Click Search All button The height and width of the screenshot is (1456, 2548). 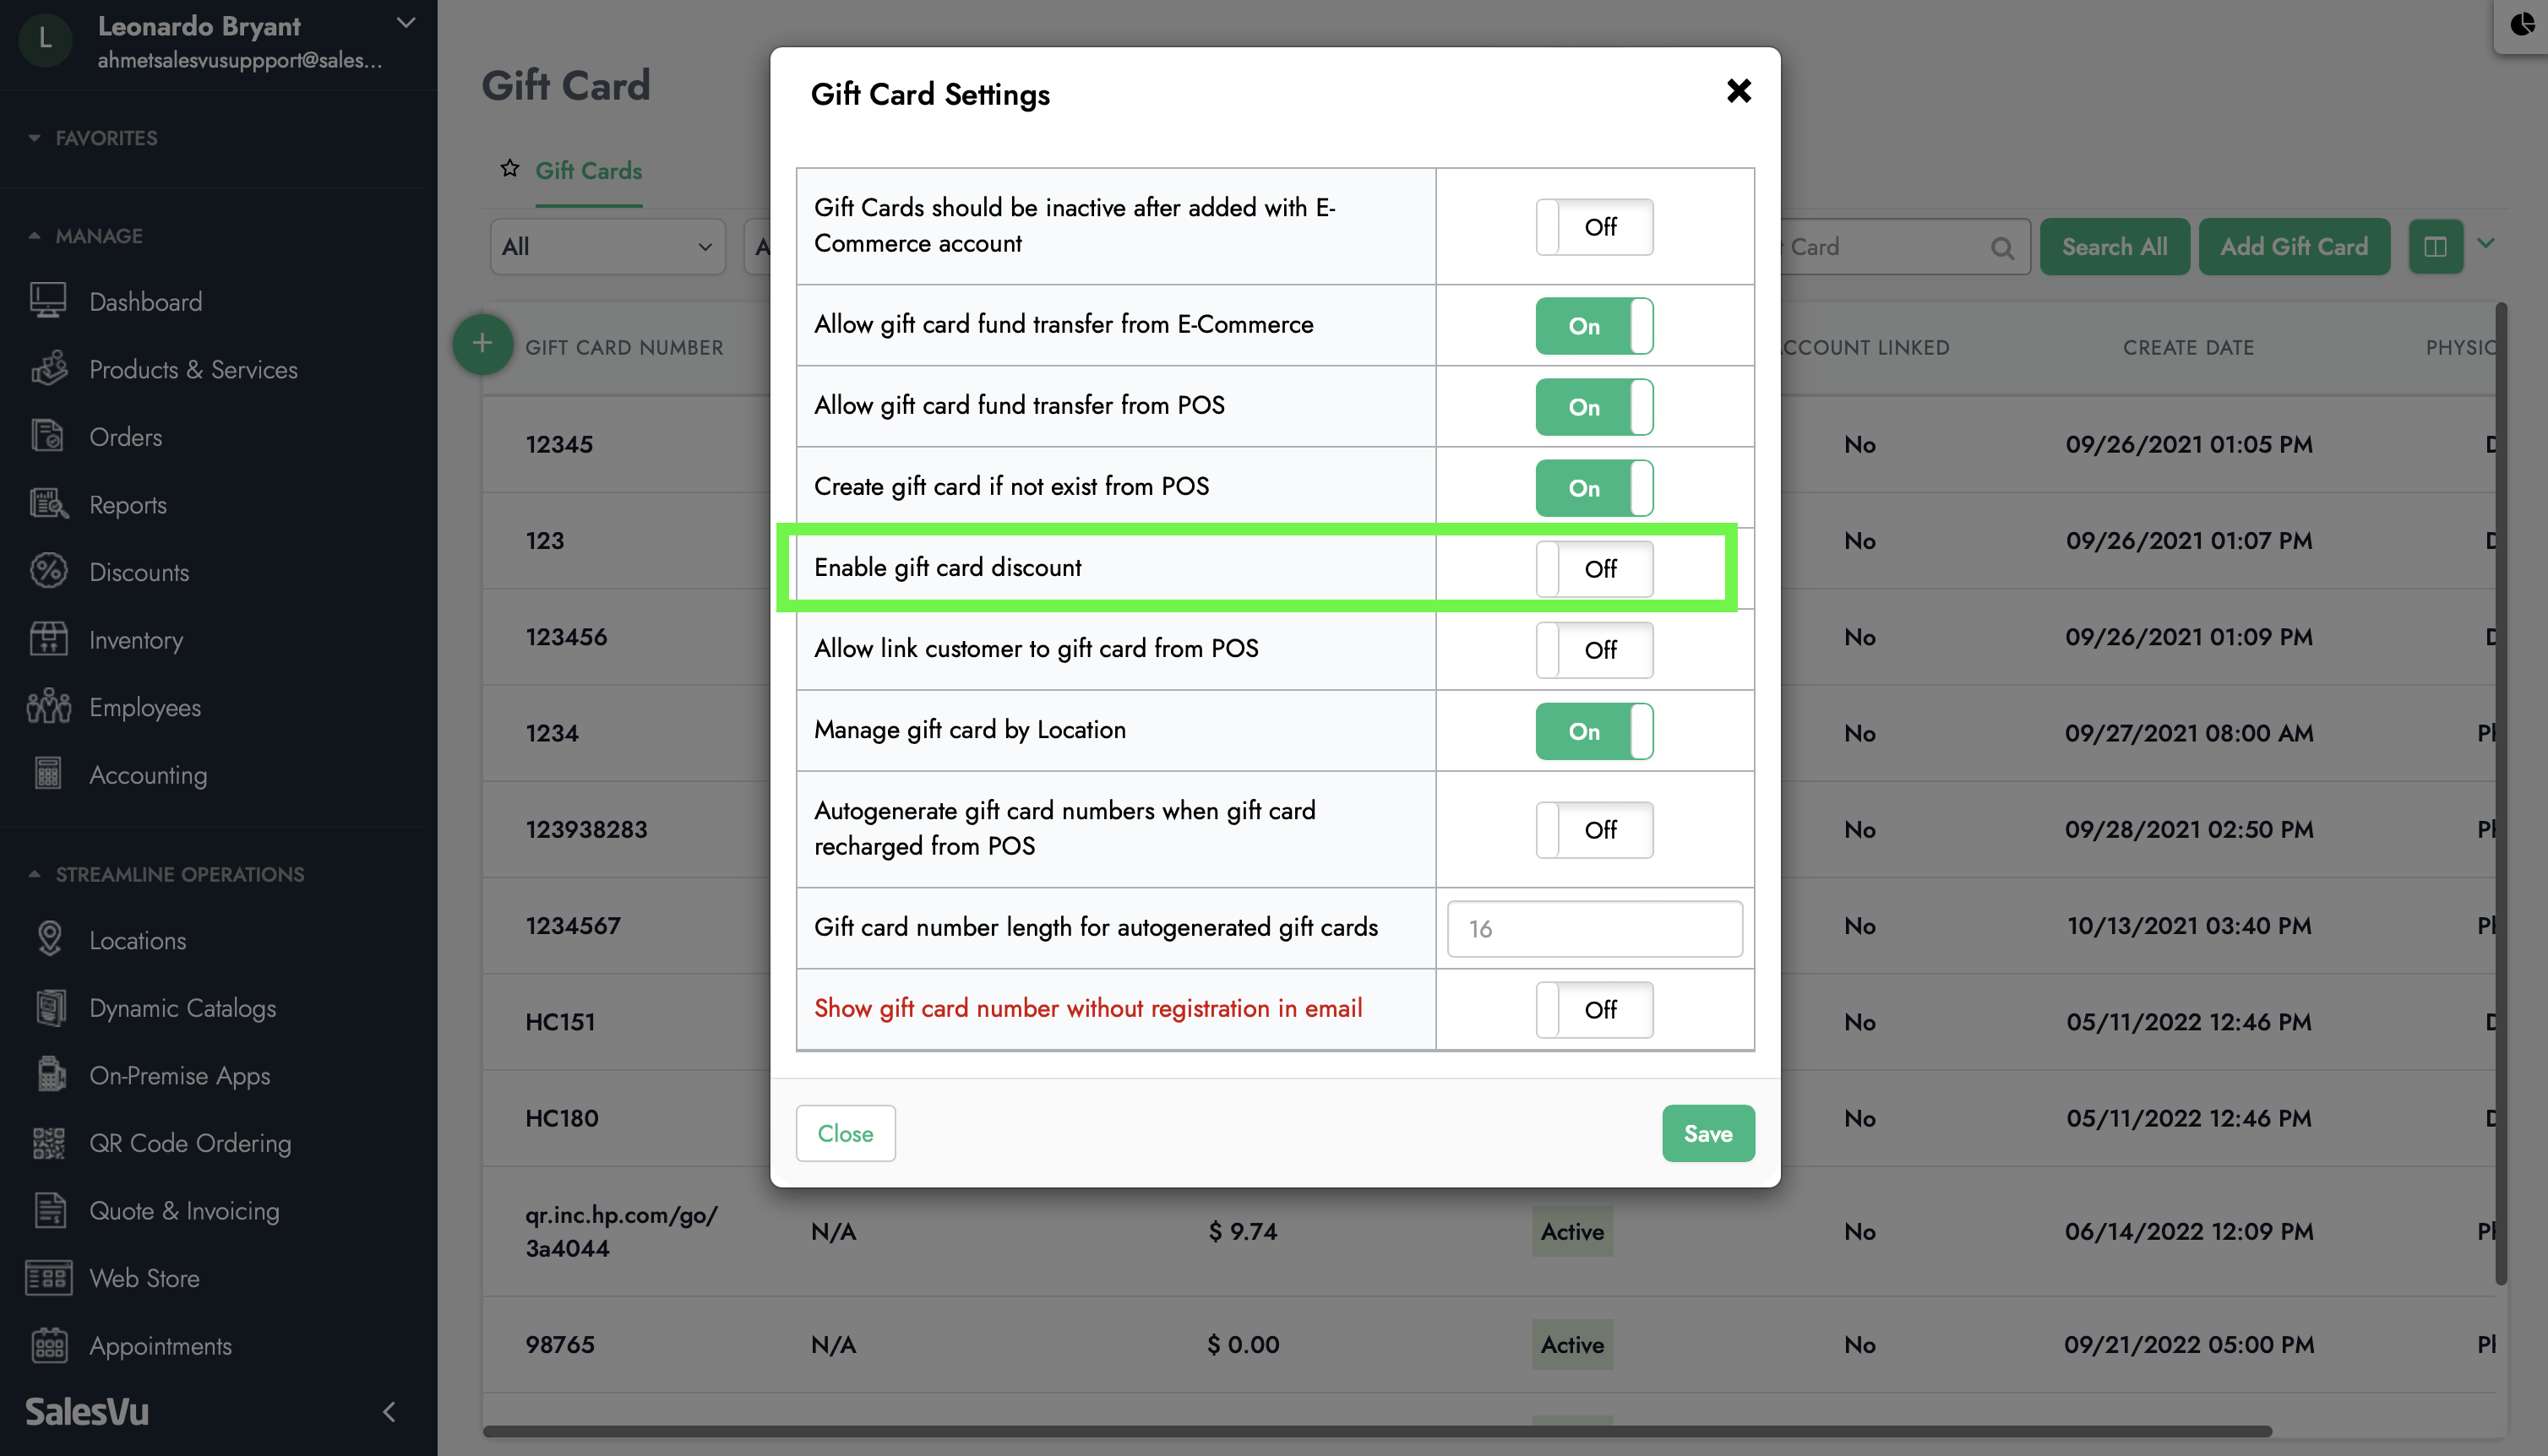(x=2114, y=245)
